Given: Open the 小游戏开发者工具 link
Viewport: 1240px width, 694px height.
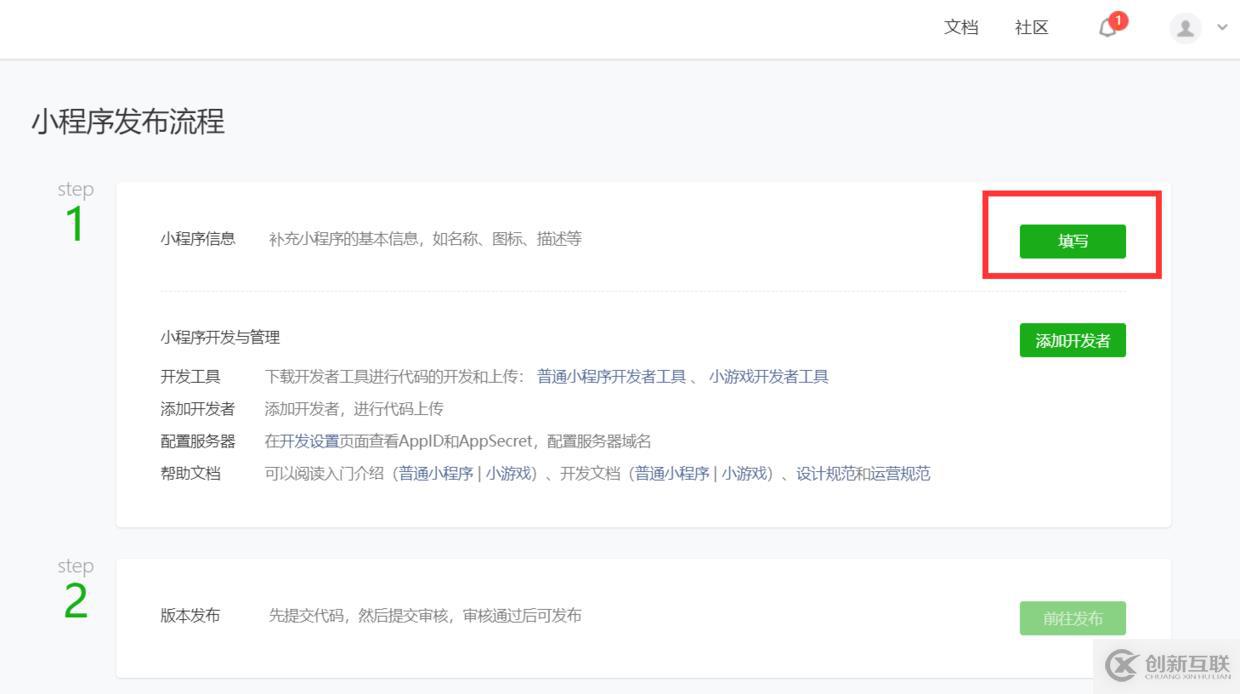Looking at the screenshot, I should tap(771, 377).
